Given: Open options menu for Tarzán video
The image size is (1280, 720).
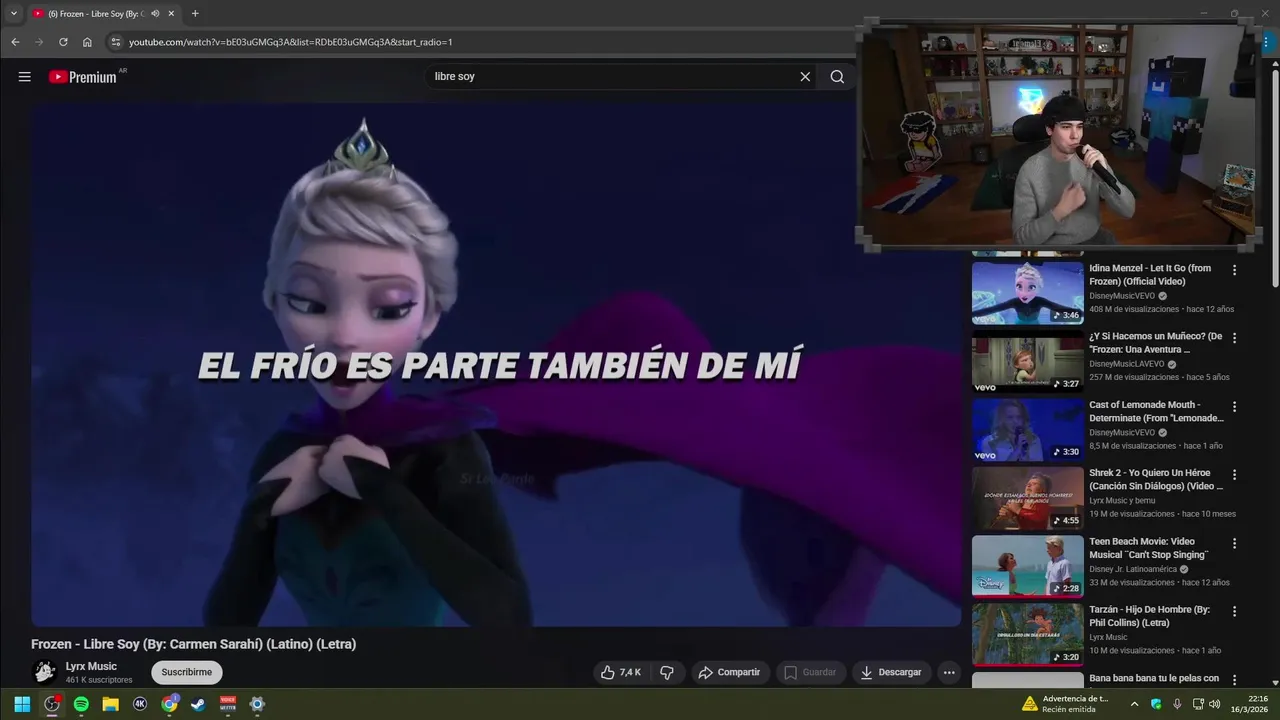Looking at the screenshot, I should (1234, 611).
